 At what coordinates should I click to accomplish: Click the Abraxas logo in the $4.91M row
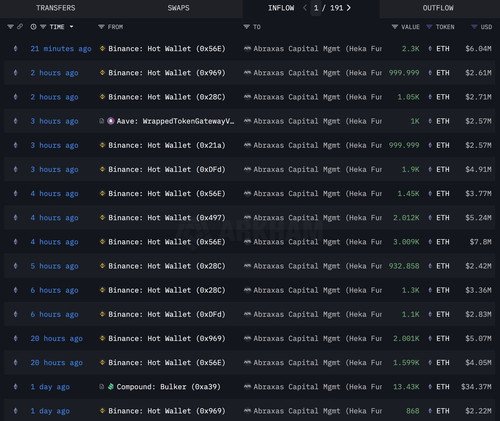tap(247, 169)
